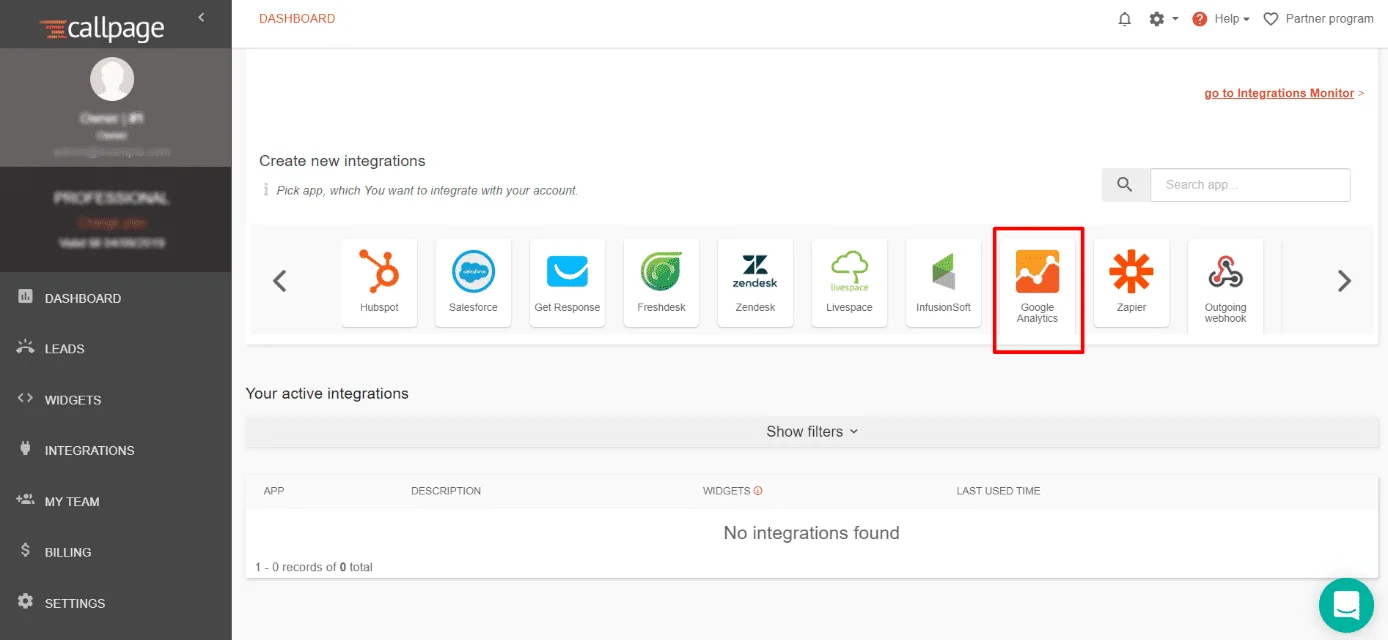Click the info icon beside Pick app hint

tap(266, 190)
